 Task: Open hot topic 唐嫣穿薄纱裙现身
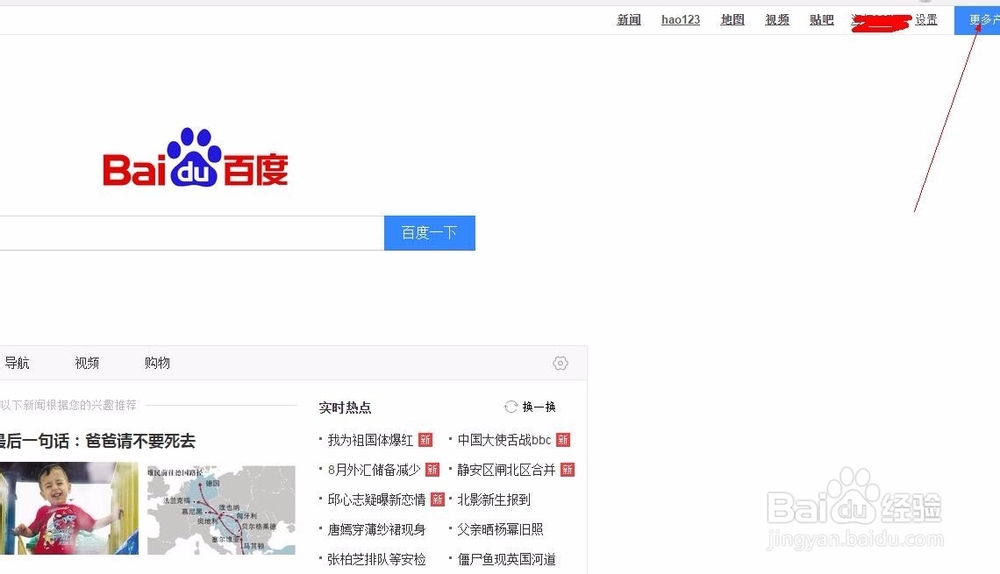point(376,529)
